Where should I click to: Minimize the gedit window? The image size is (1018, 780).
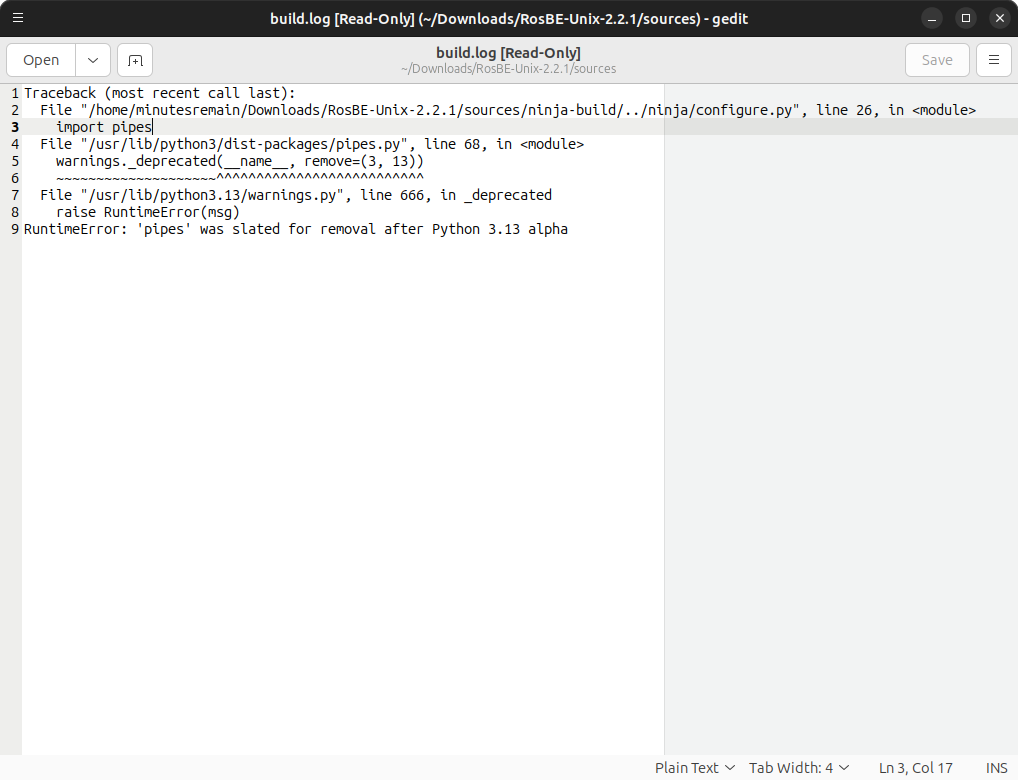[932, 18]
